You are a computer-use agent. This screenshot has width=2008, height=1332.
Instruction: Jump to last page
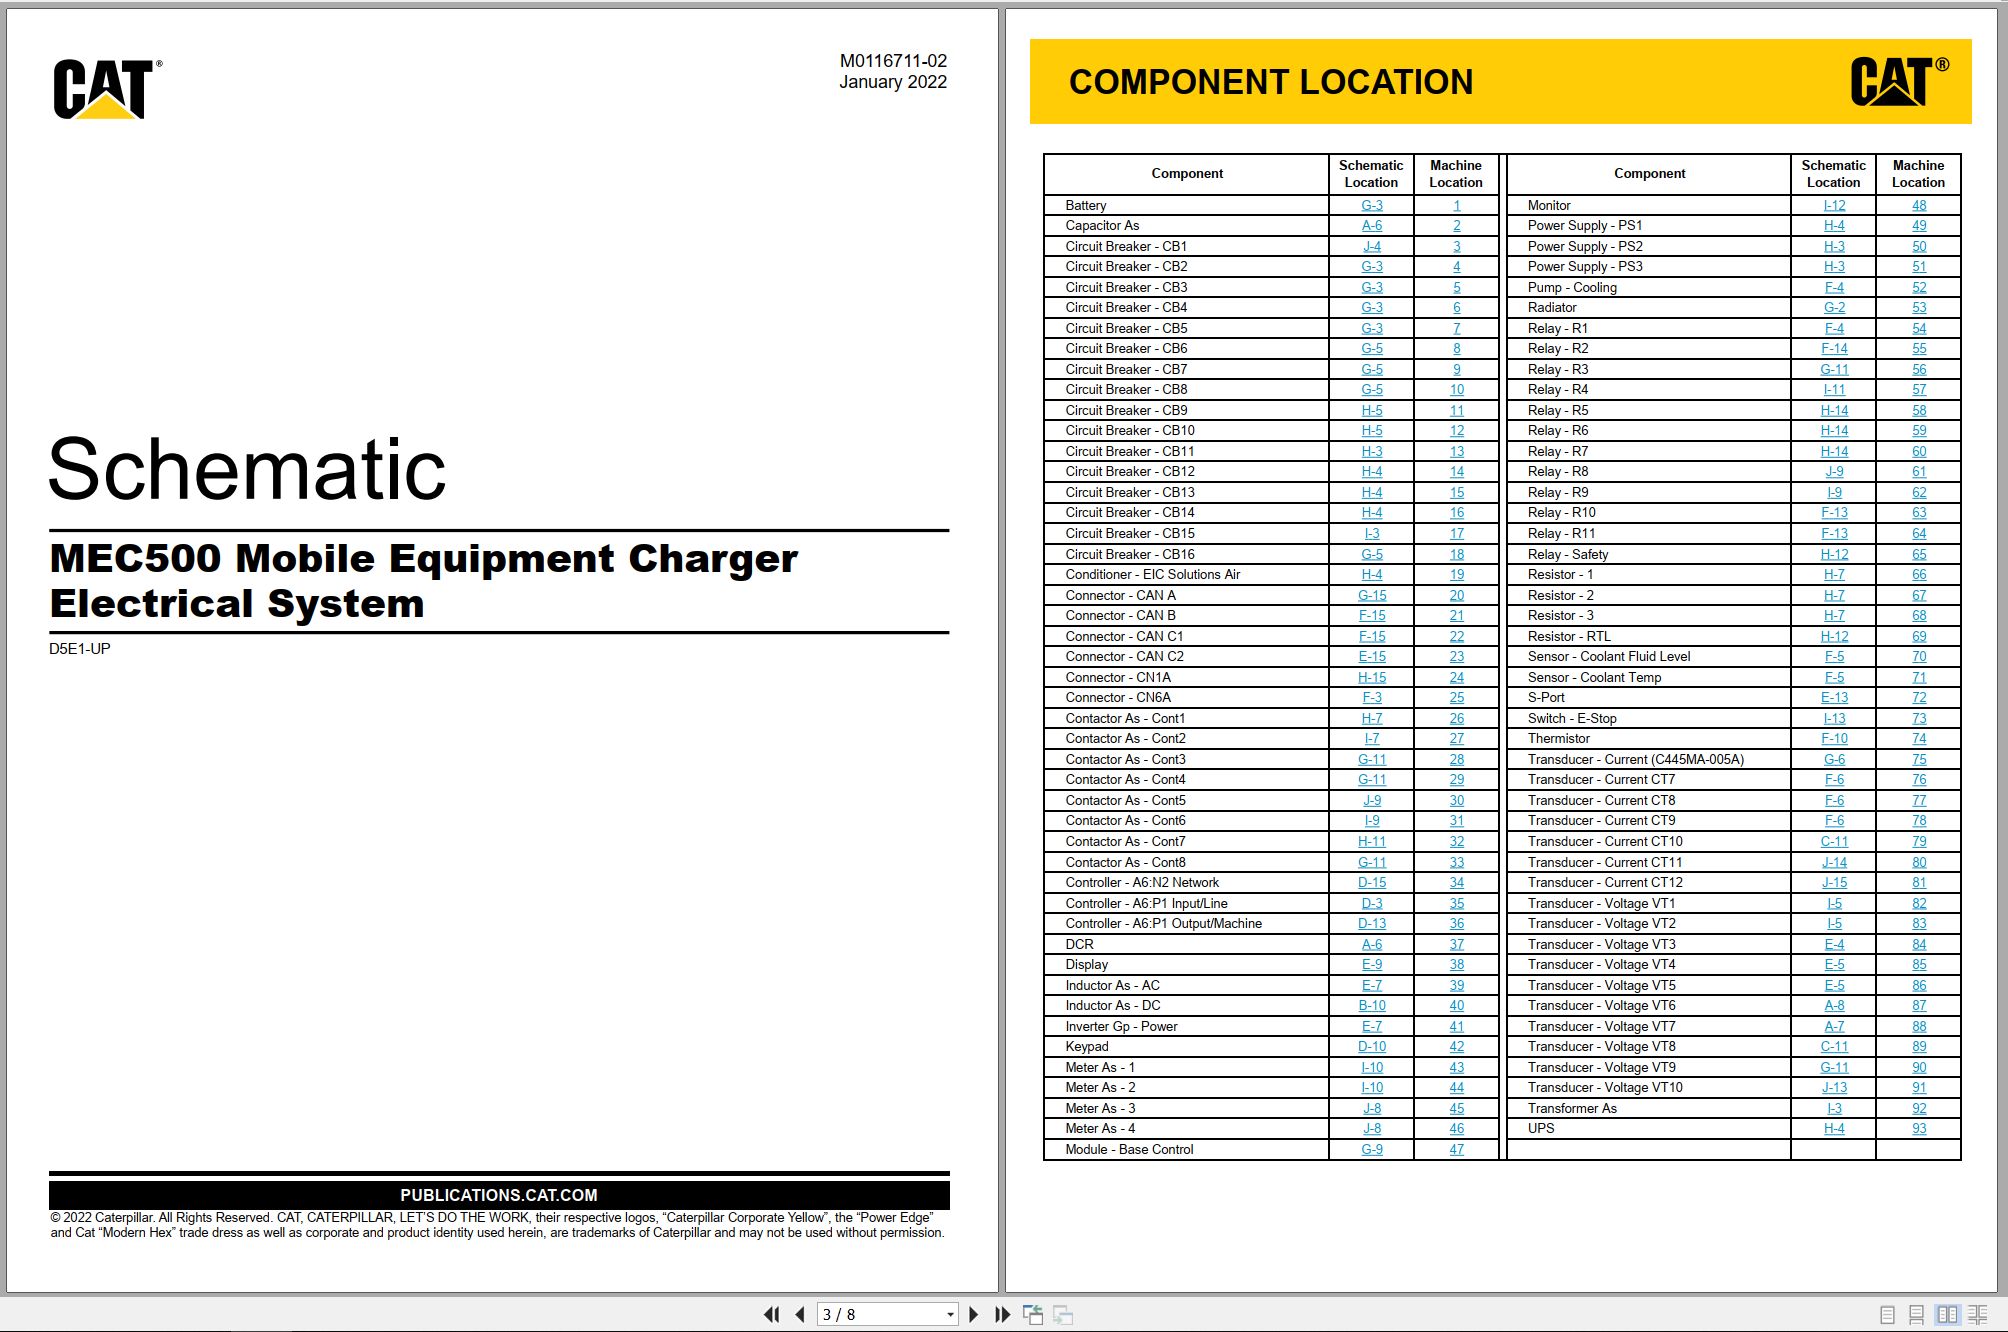click(x=1002, y=1314)
